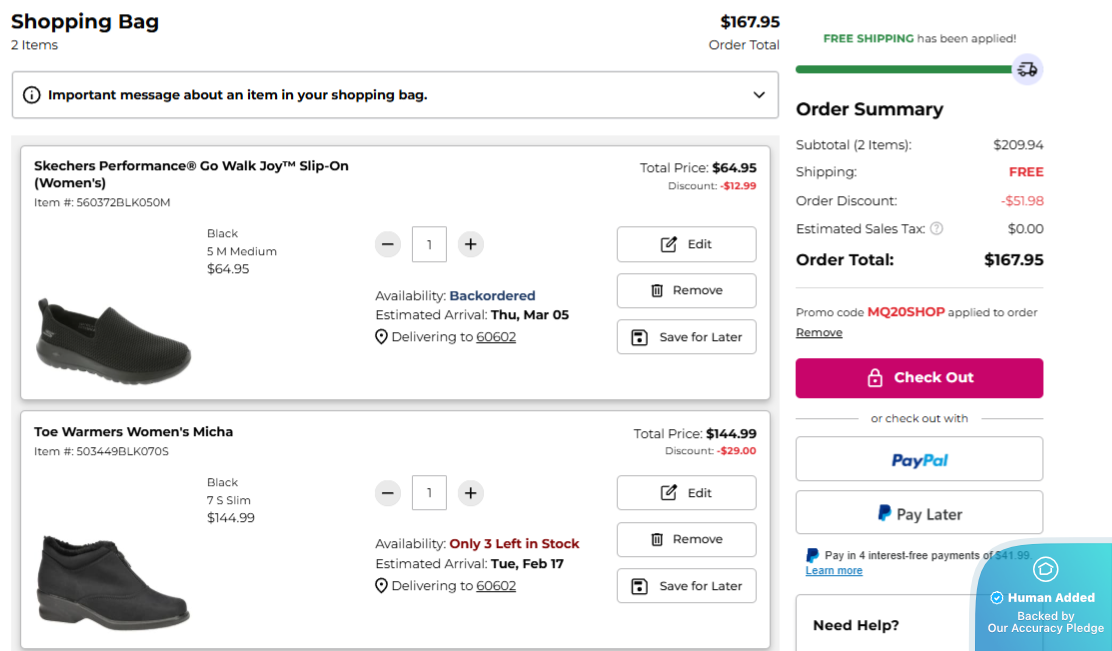Save Toe Warmers Micha for later
1112x651 pixels.
click(x=686, y=586)
